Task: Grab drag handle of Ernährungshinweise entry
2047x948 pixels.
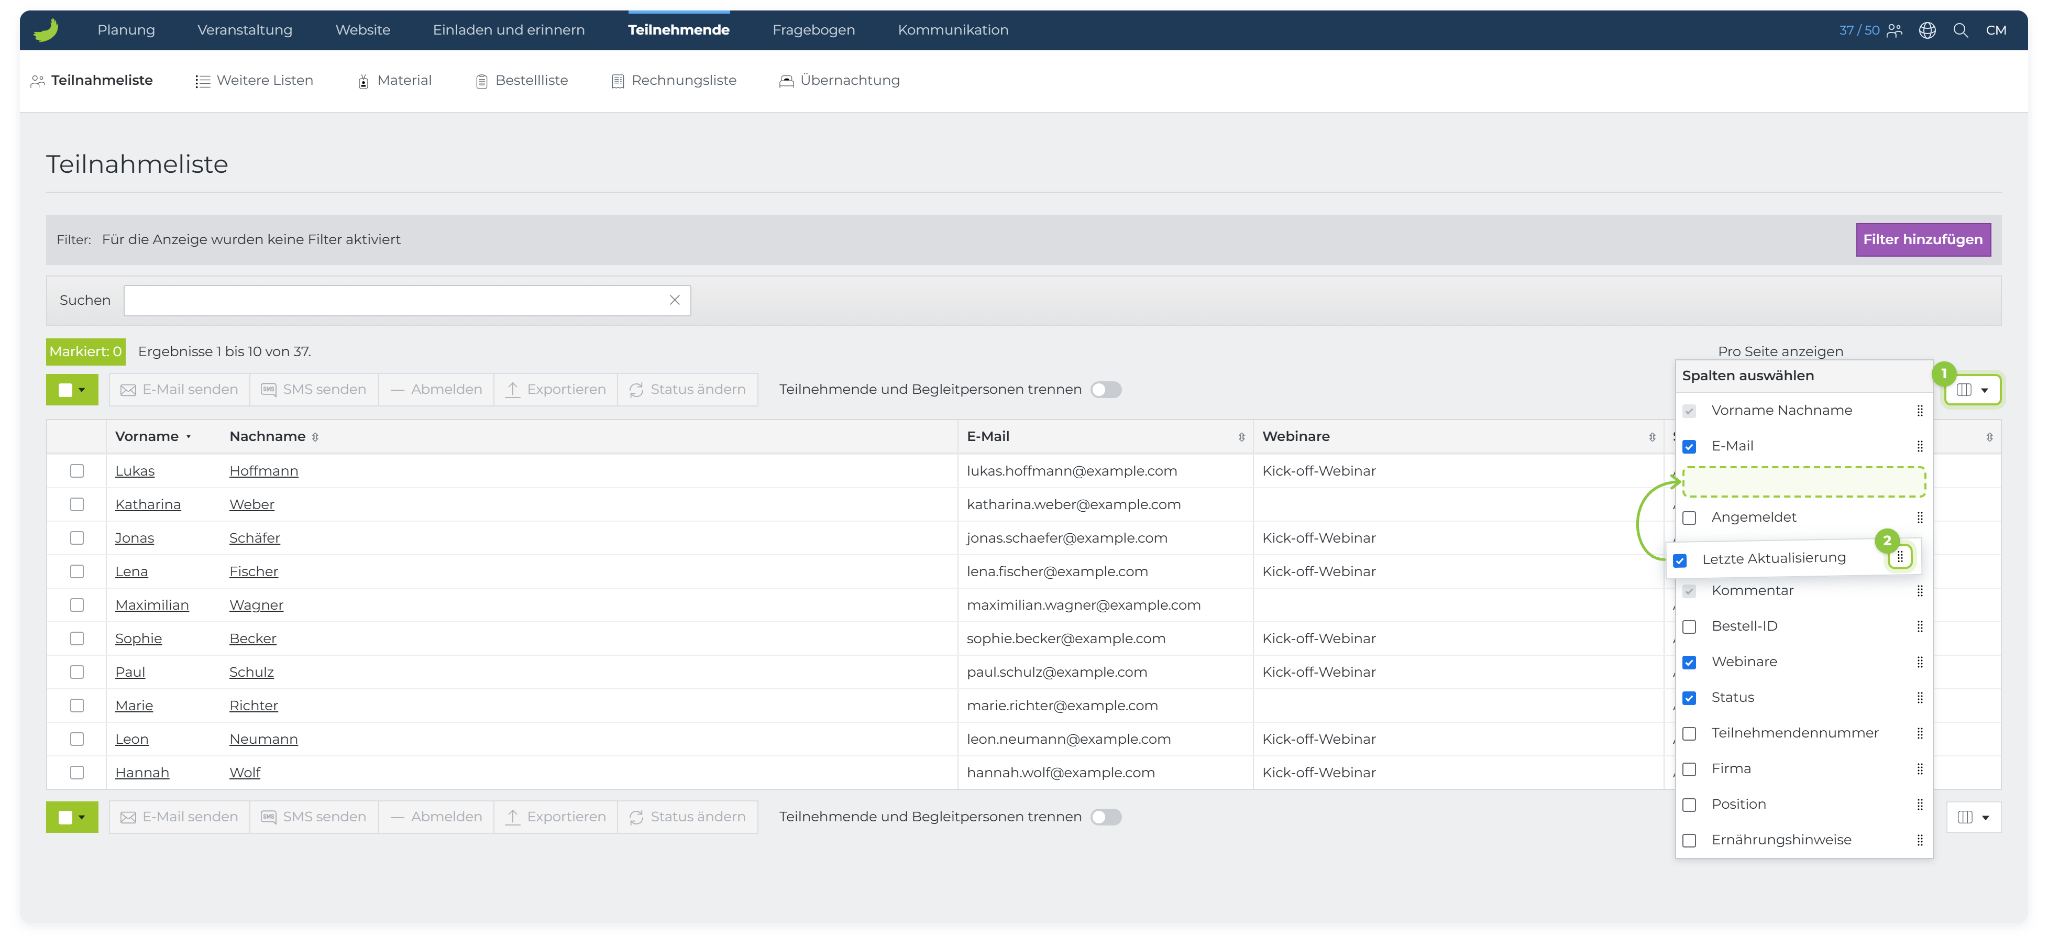Action: click(x=1919, y=840)
